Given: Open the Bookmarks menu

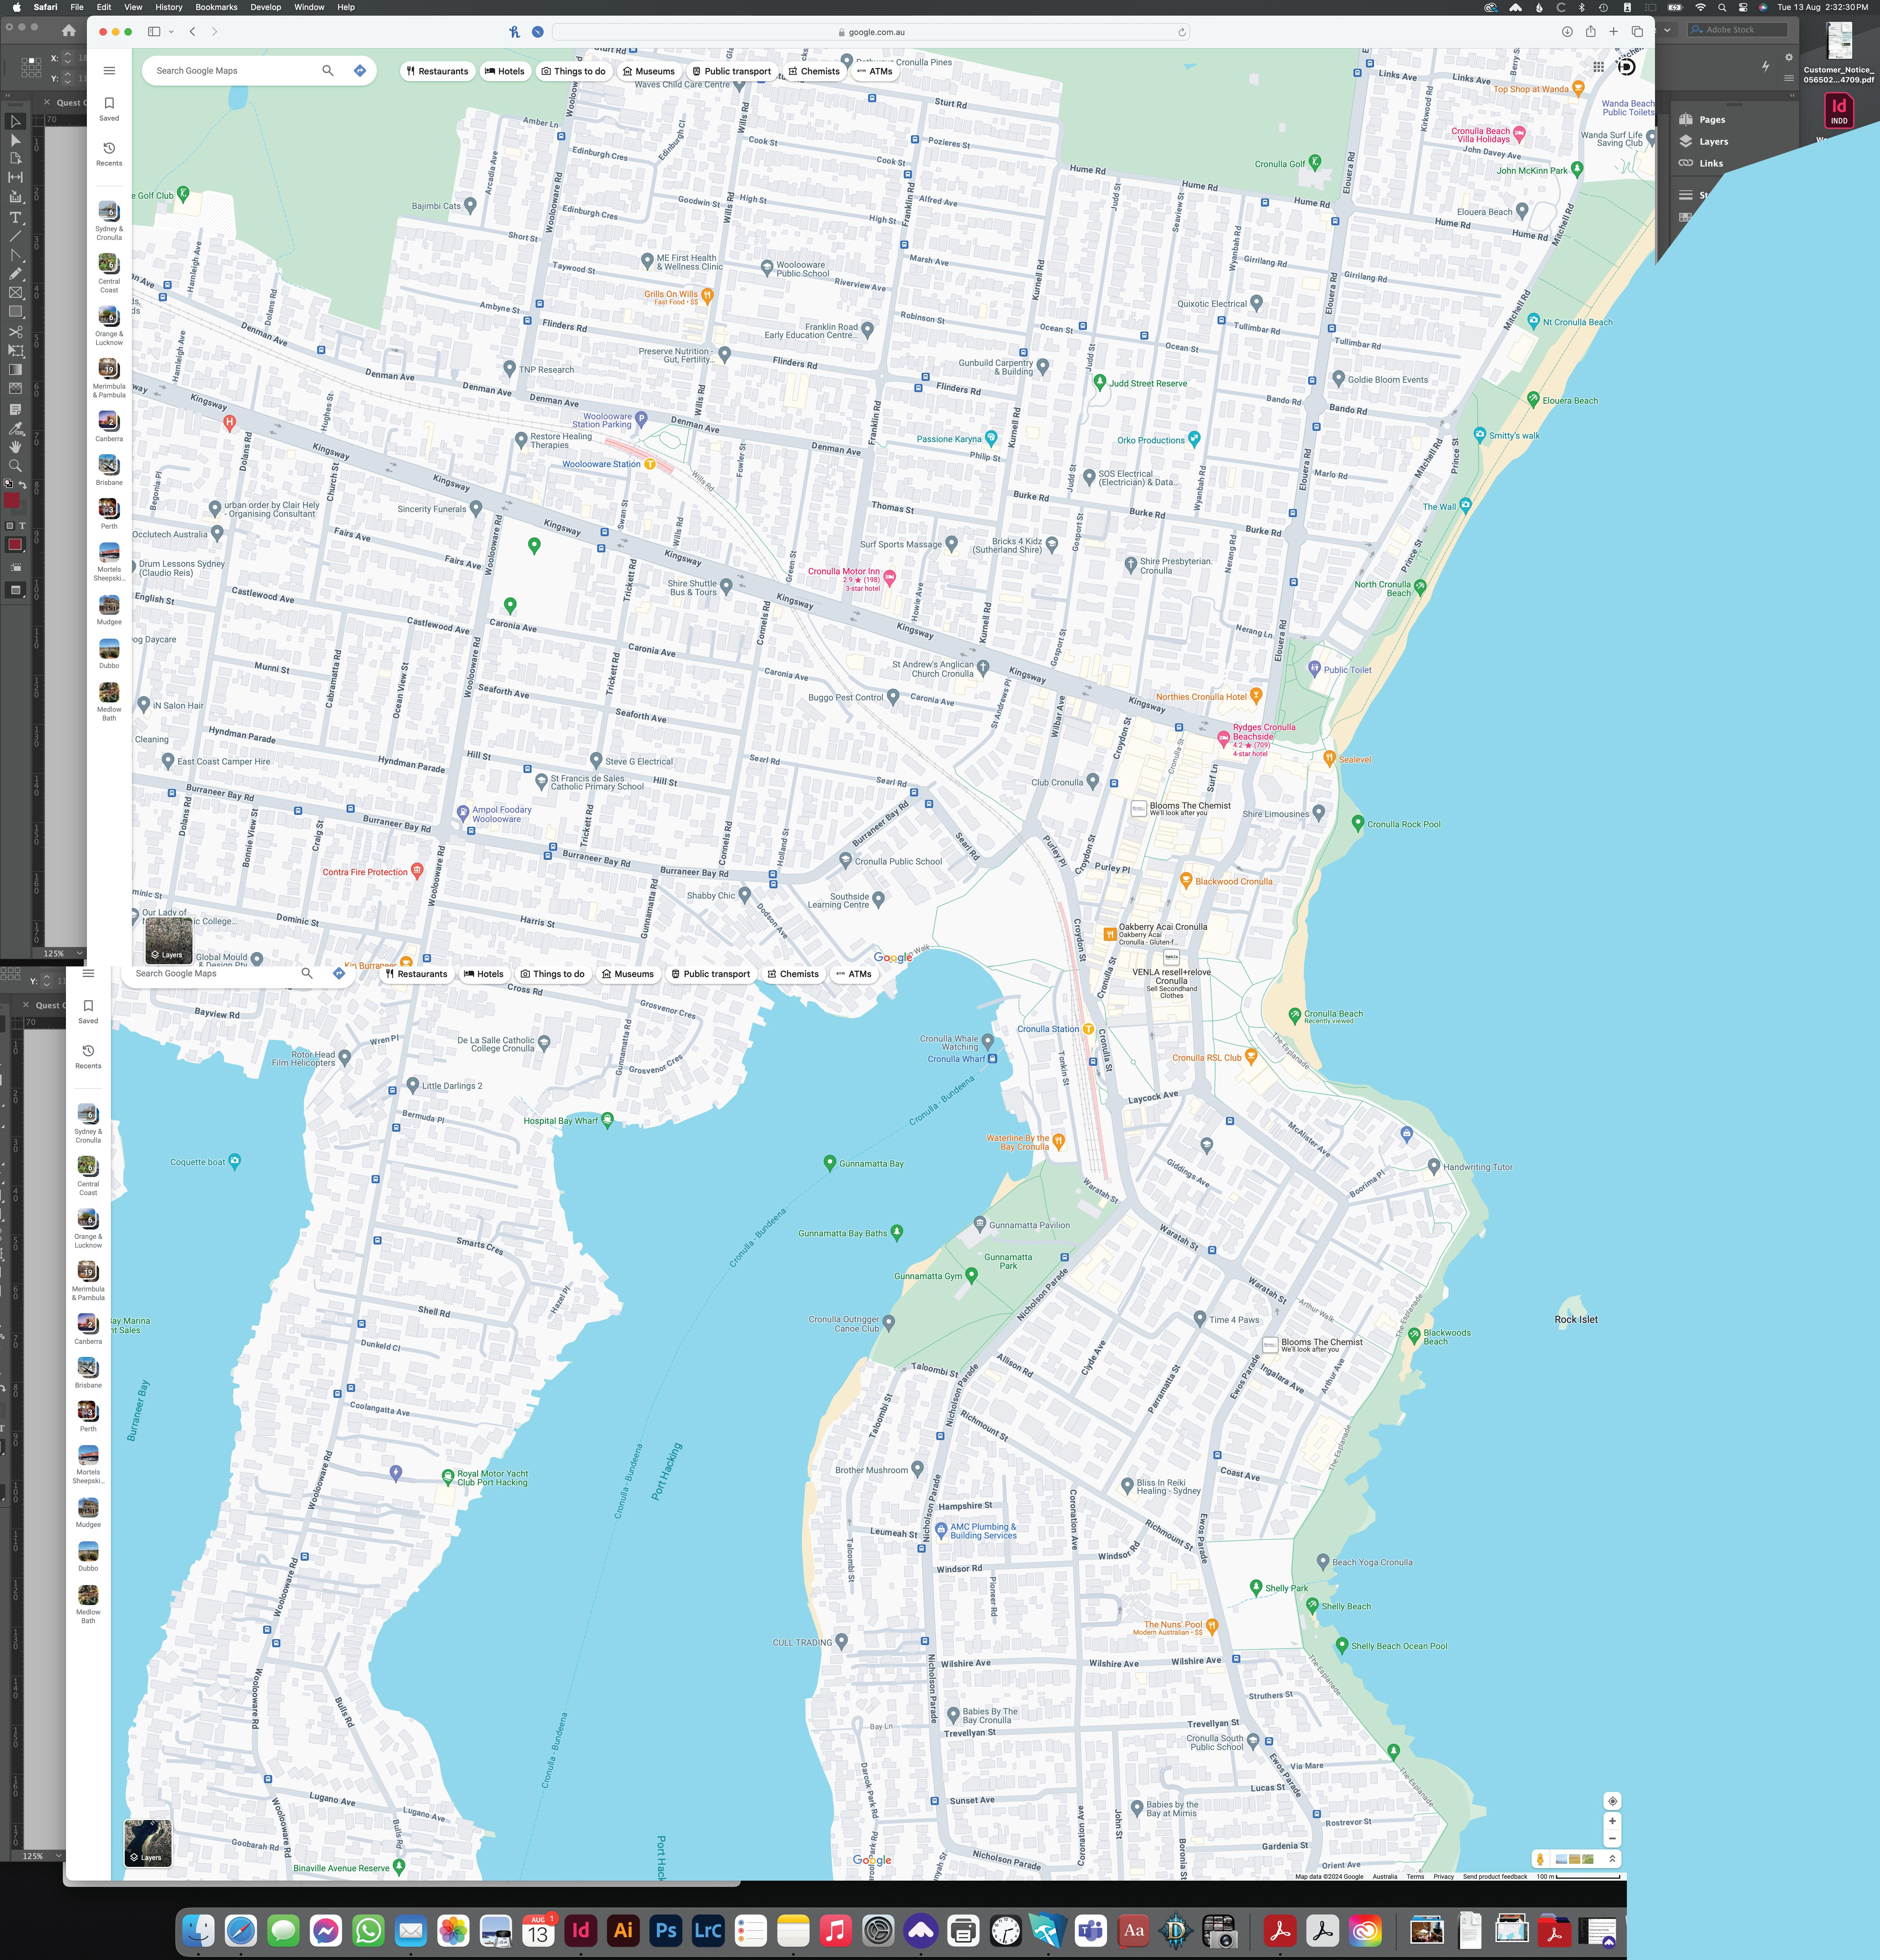Looking at the screenshot, I should 216,7.
